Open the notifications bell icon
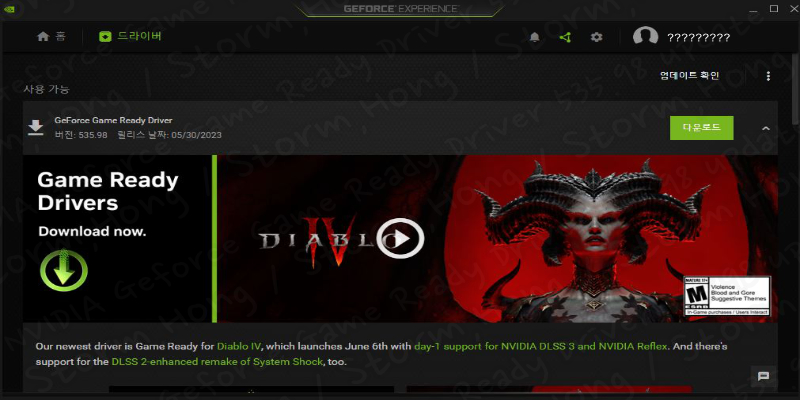Screen dimensions: 800x400 click(x=534, y=37)
